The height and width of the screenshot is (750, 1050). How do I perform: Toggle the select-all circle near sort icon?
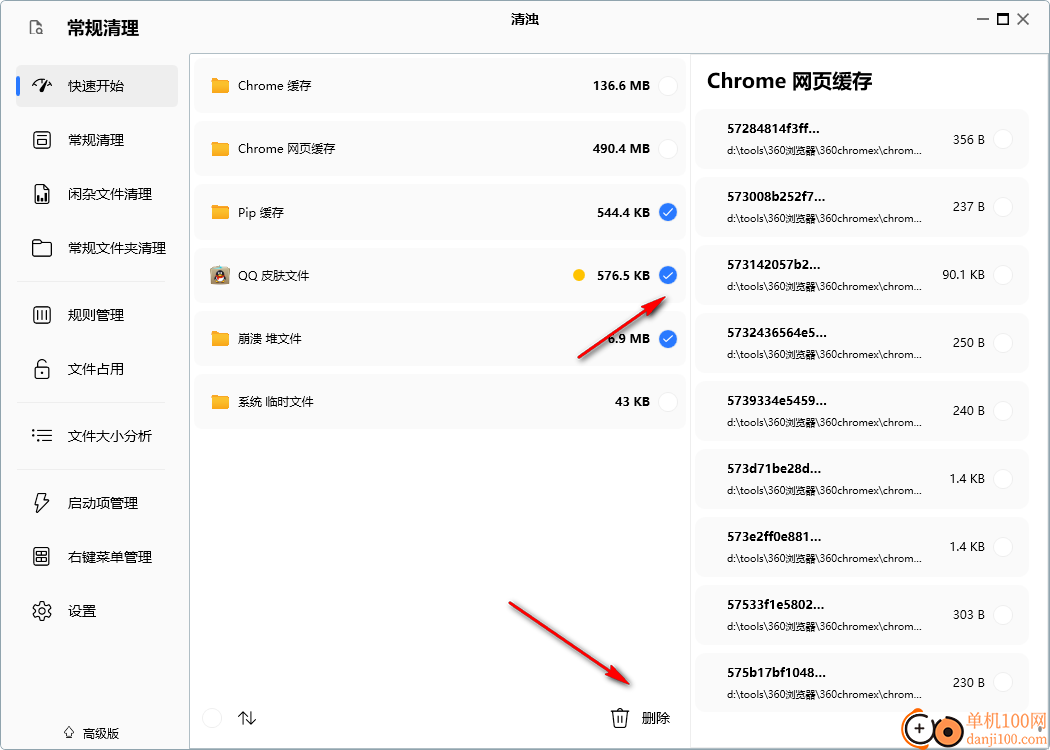(x=212, y=718)
